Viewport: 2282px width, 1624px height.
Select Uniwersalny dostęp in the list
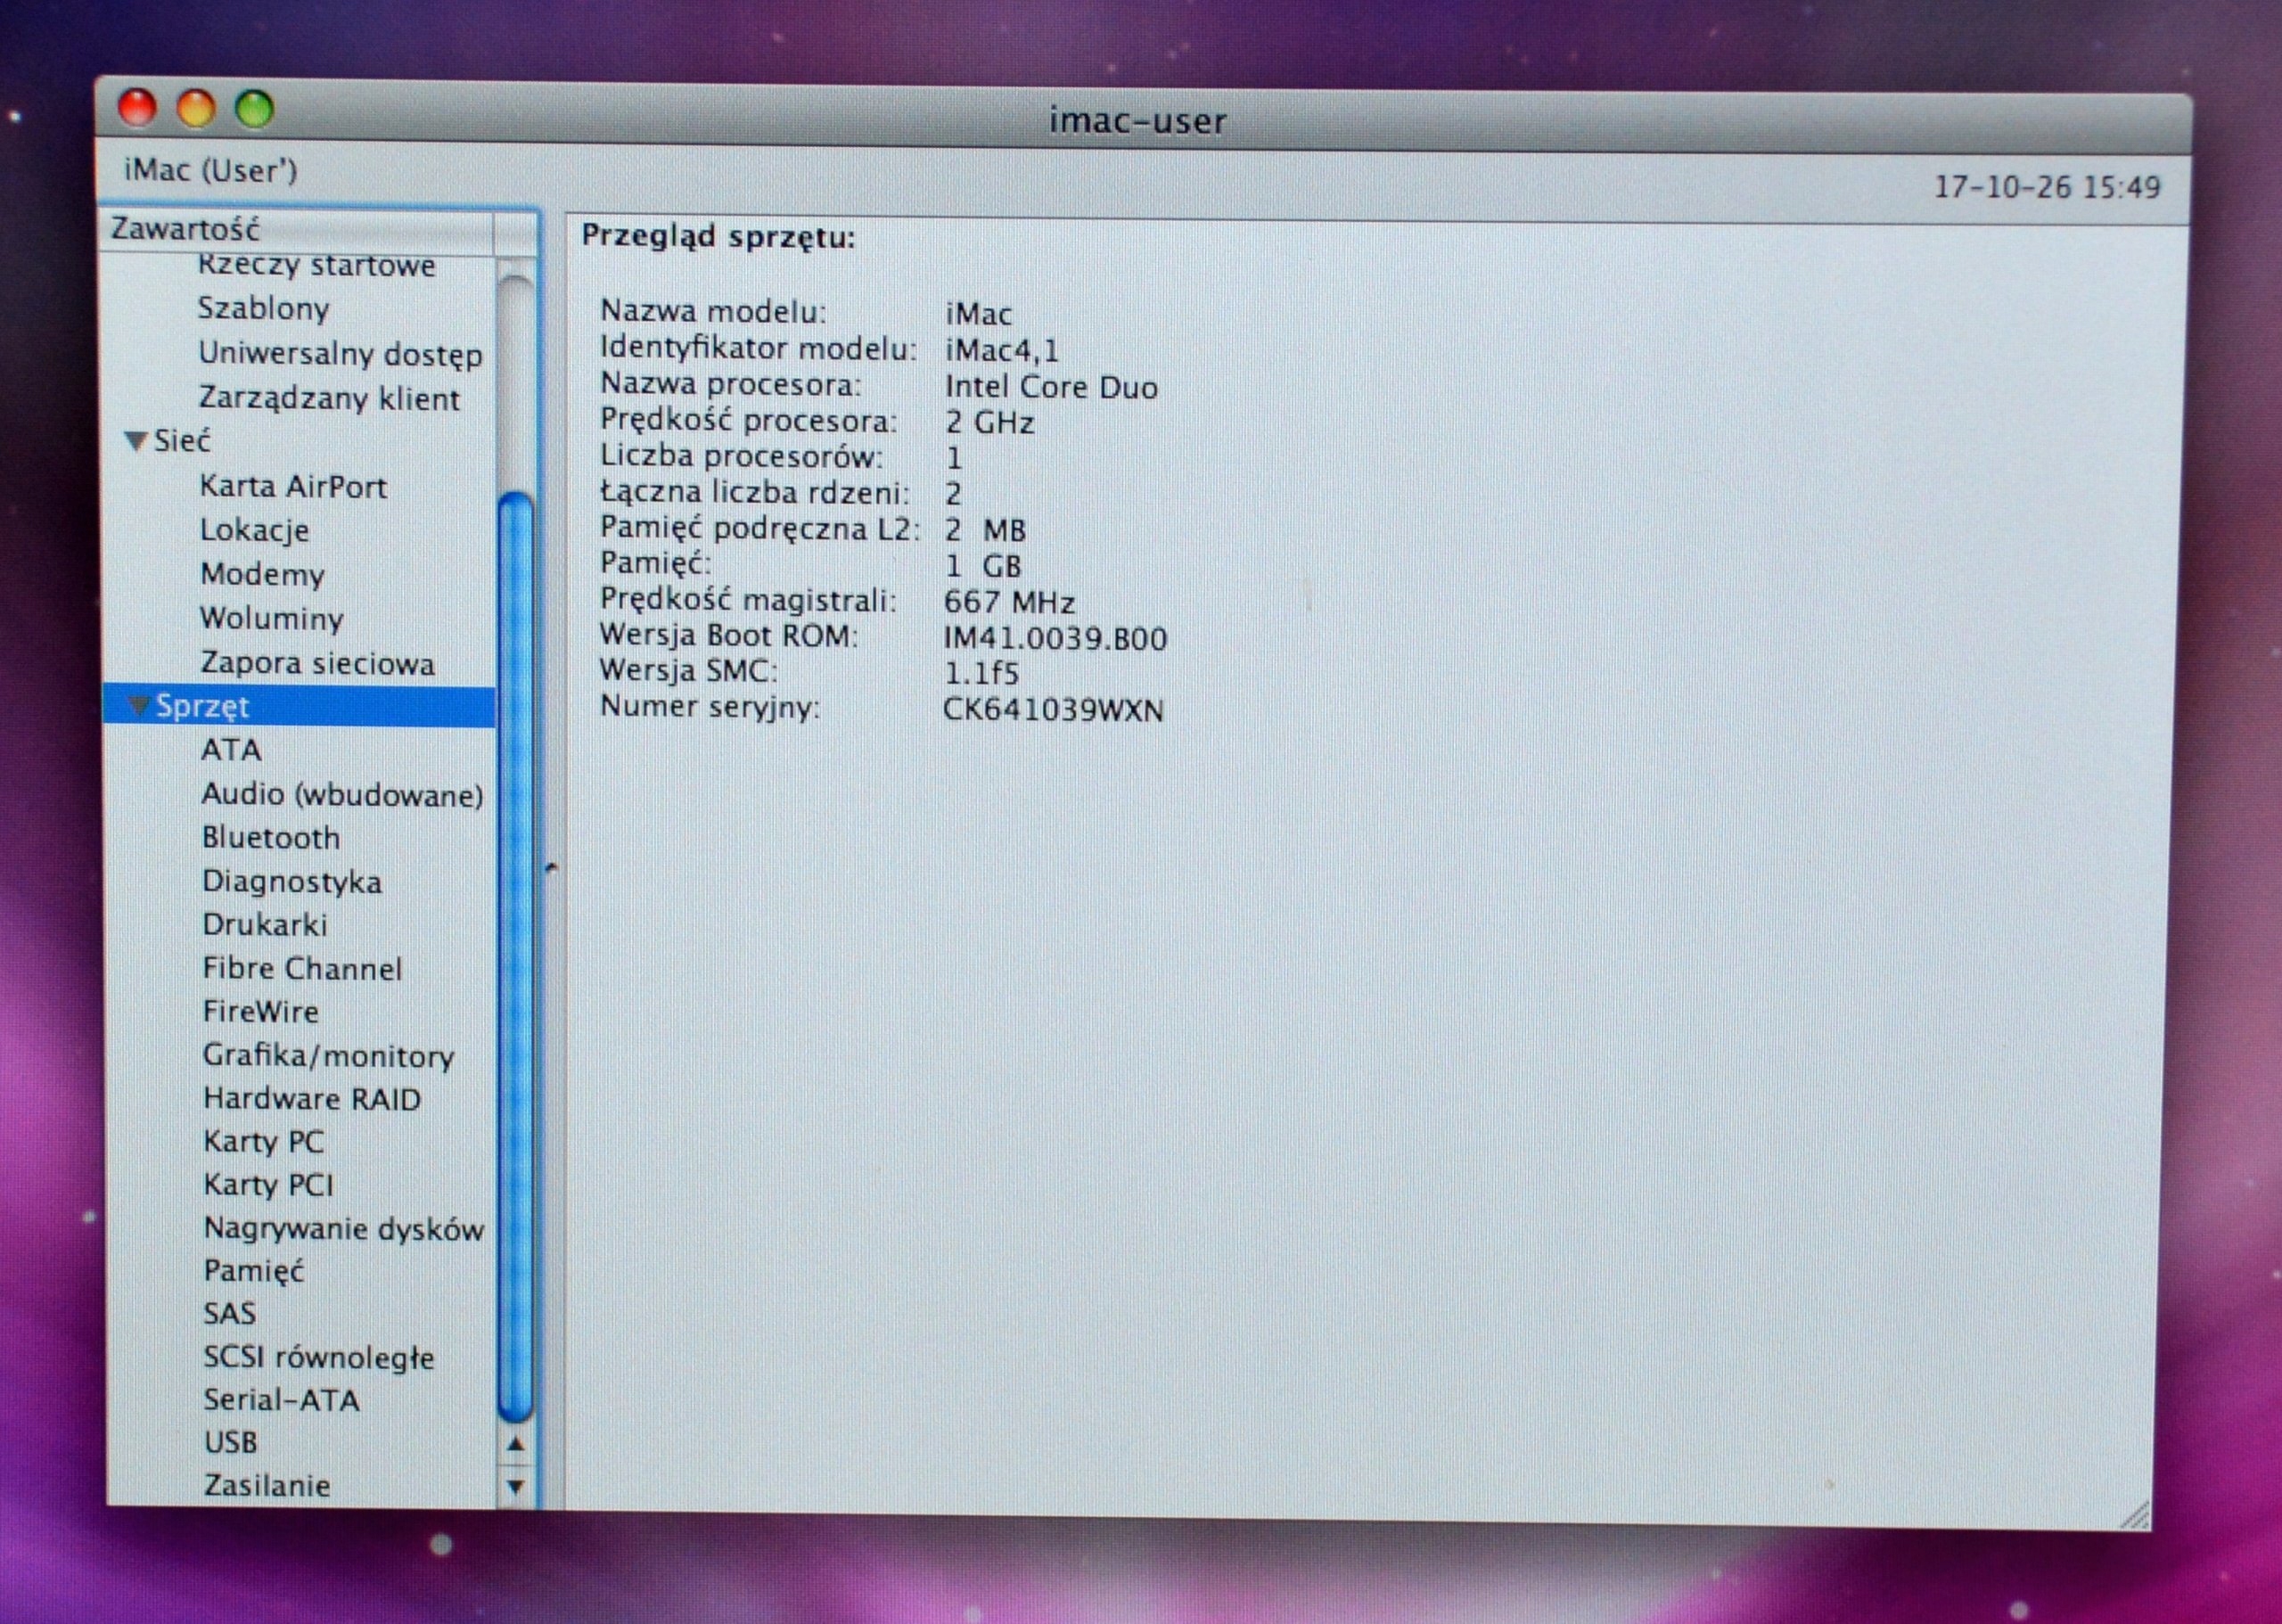tap(340, 353)
